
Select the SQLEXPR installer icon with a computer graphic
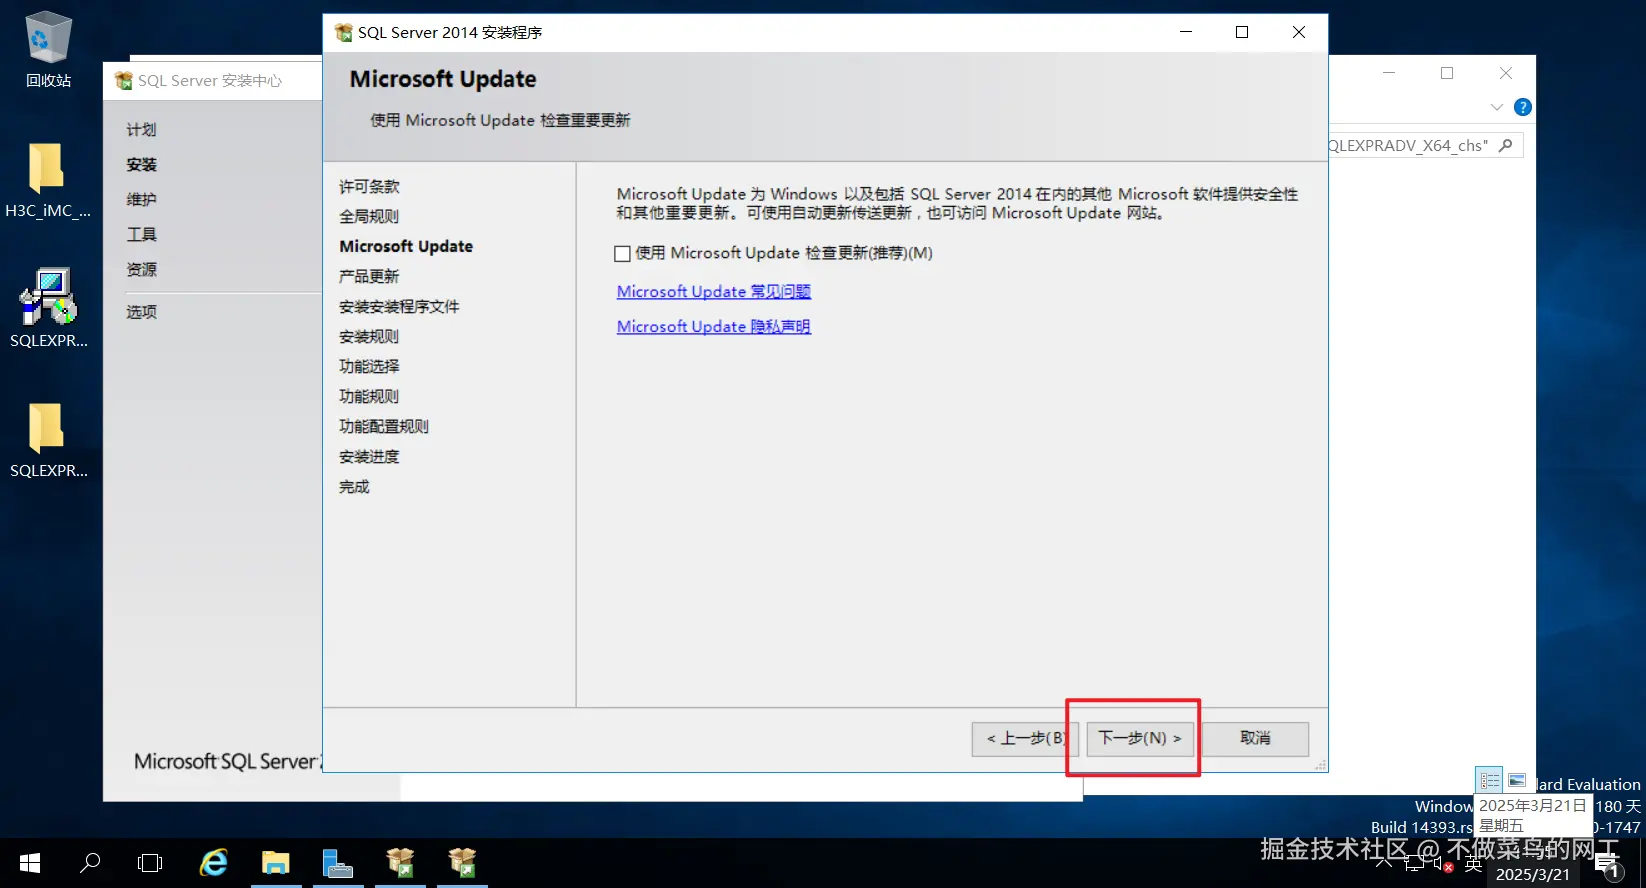tap(48, 308)
